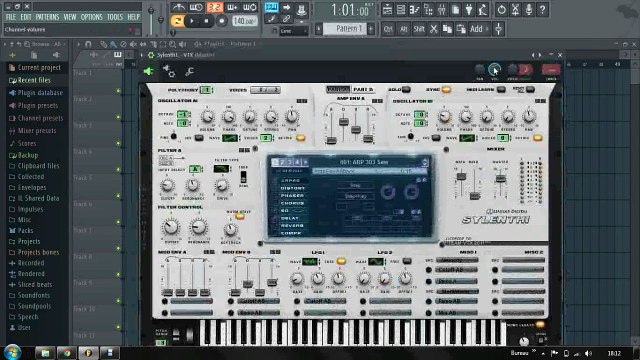
Task: Open the browser view icon
Action: (428, 9)
